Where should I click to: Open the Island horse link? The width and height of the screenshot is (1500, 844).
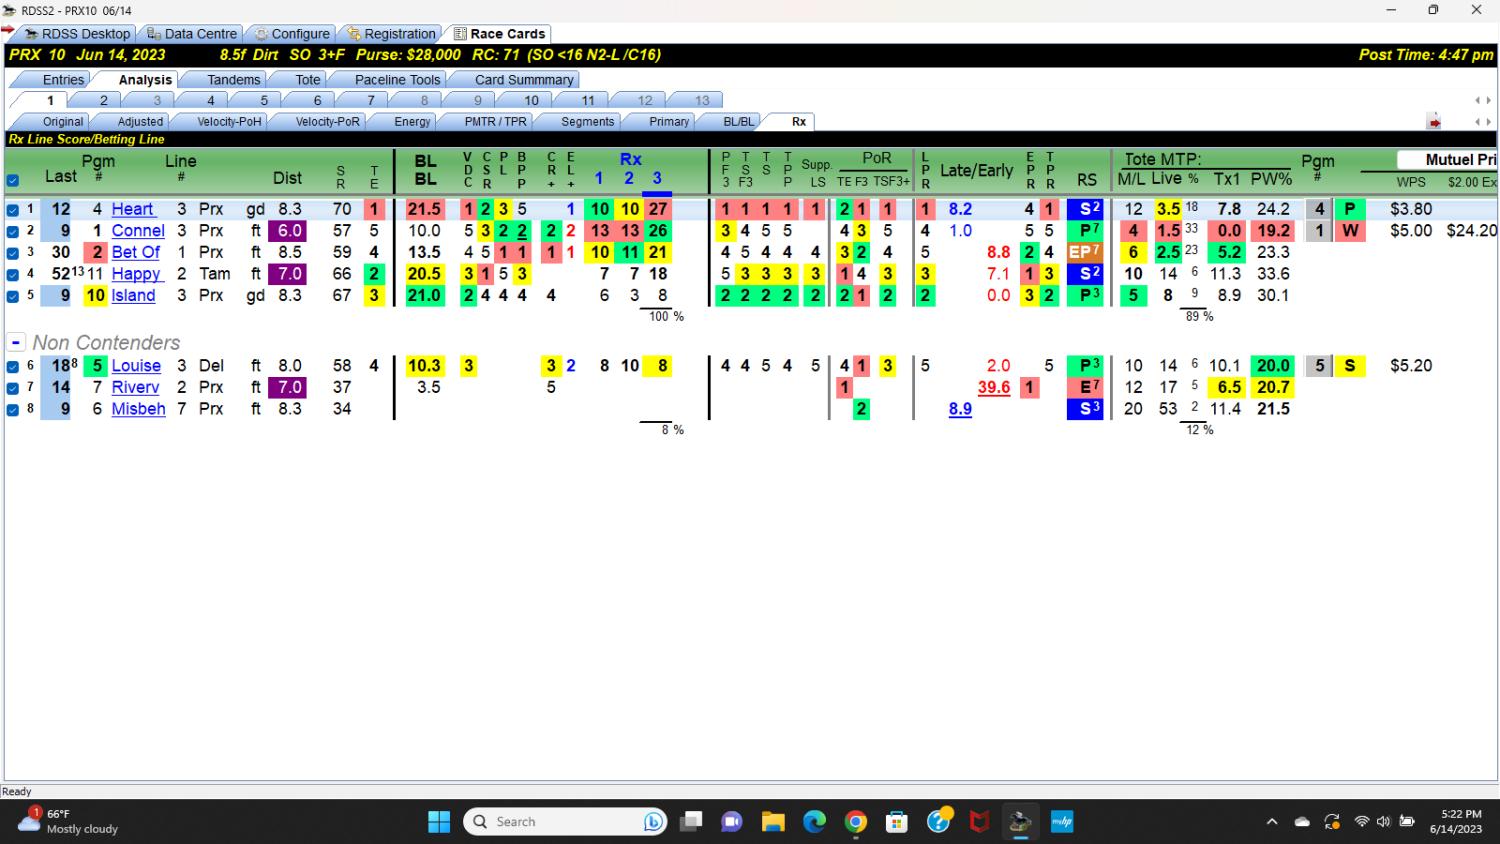[x=133, y=295]
